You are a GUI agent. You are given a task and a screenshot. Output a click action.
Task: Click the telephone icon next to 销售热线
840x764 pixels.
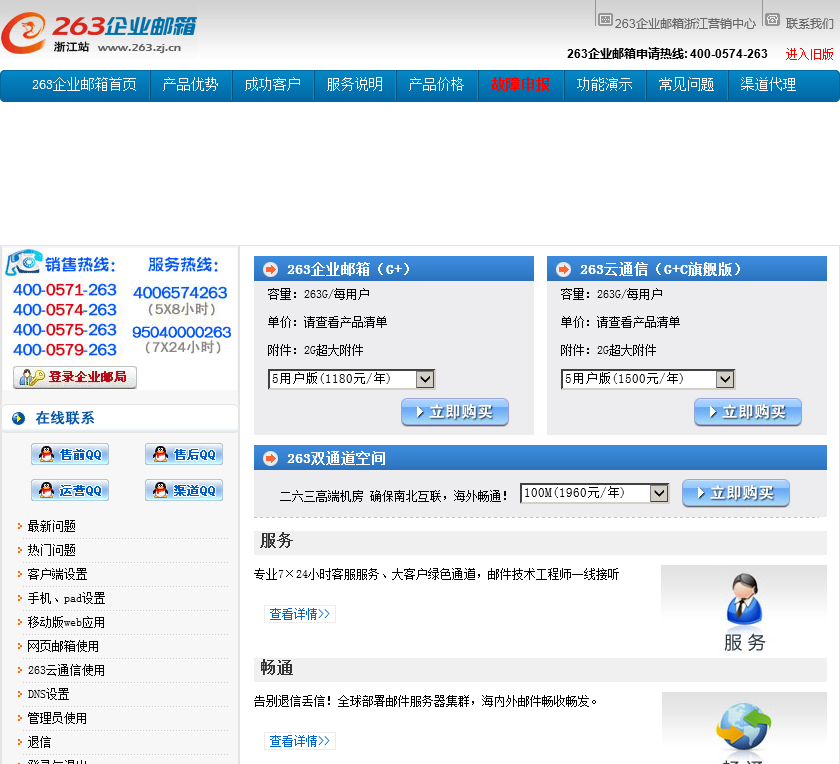point(24,263)
